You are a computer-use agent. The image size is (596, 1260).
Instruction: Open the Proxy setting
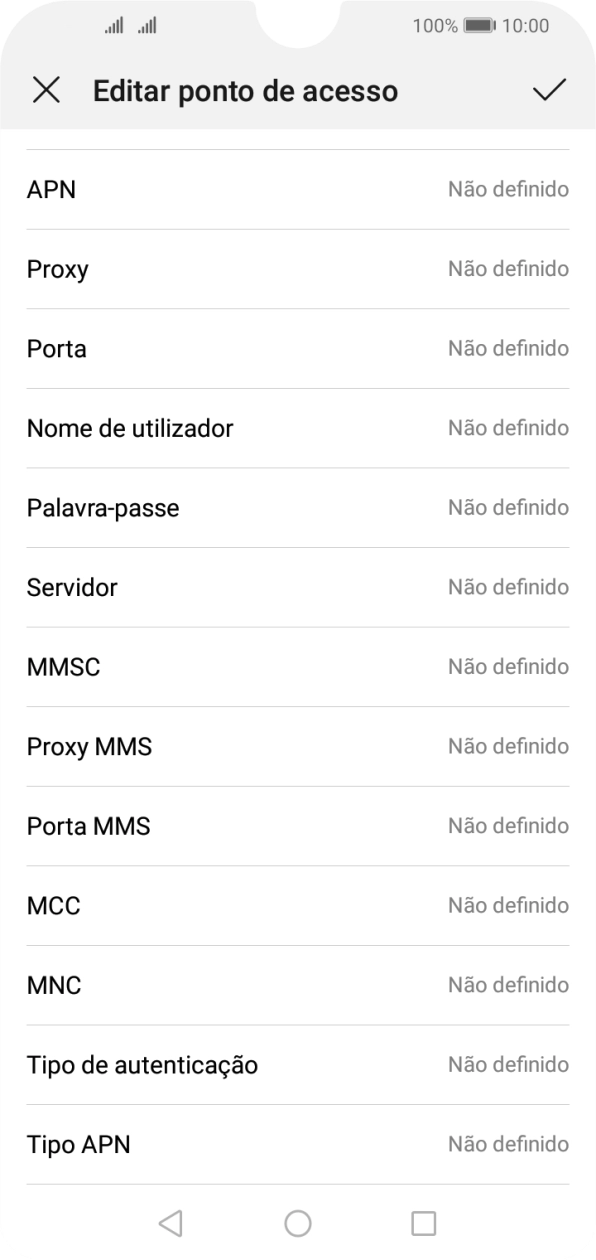298,268
